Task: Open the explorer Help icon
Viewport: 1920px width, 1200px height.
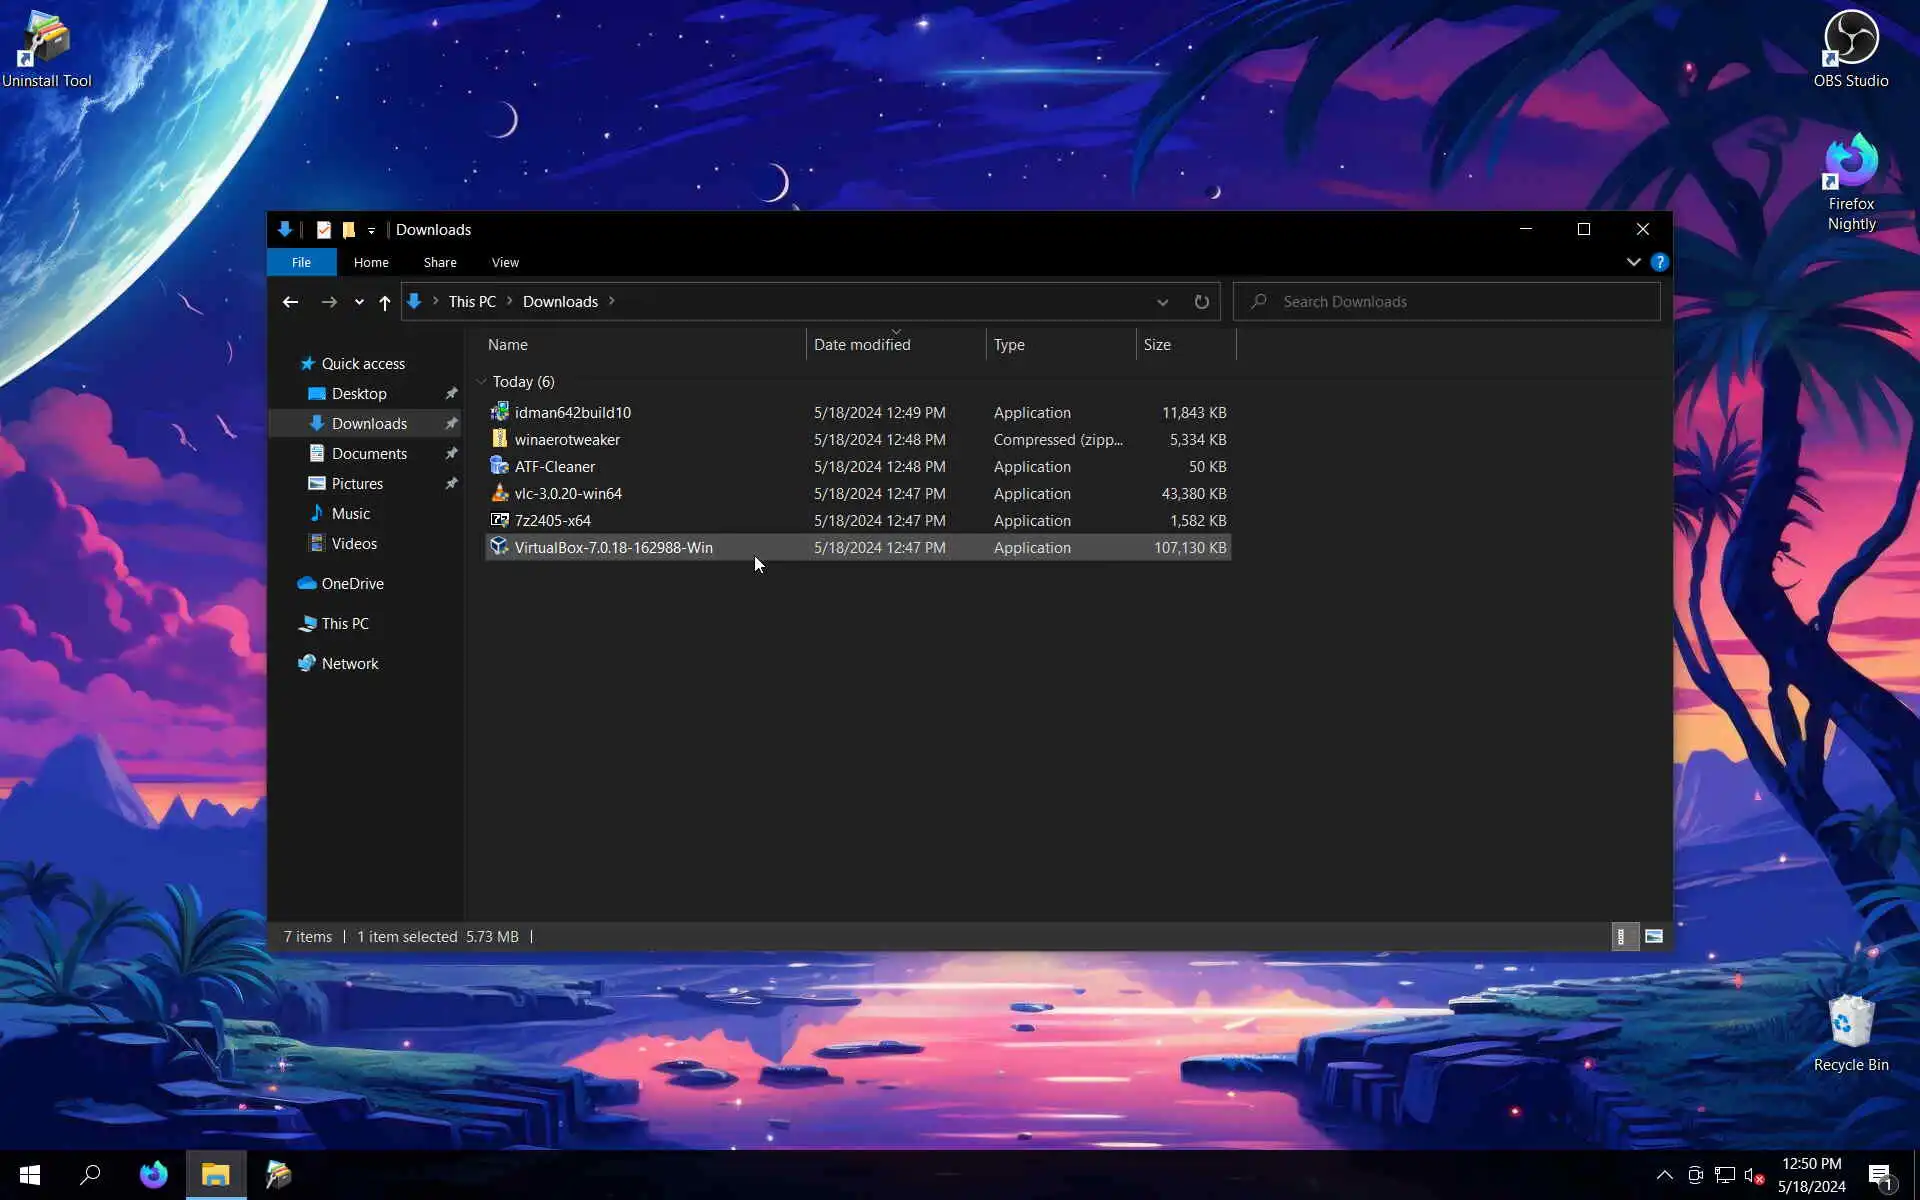Action: (x=1659, y=262)
